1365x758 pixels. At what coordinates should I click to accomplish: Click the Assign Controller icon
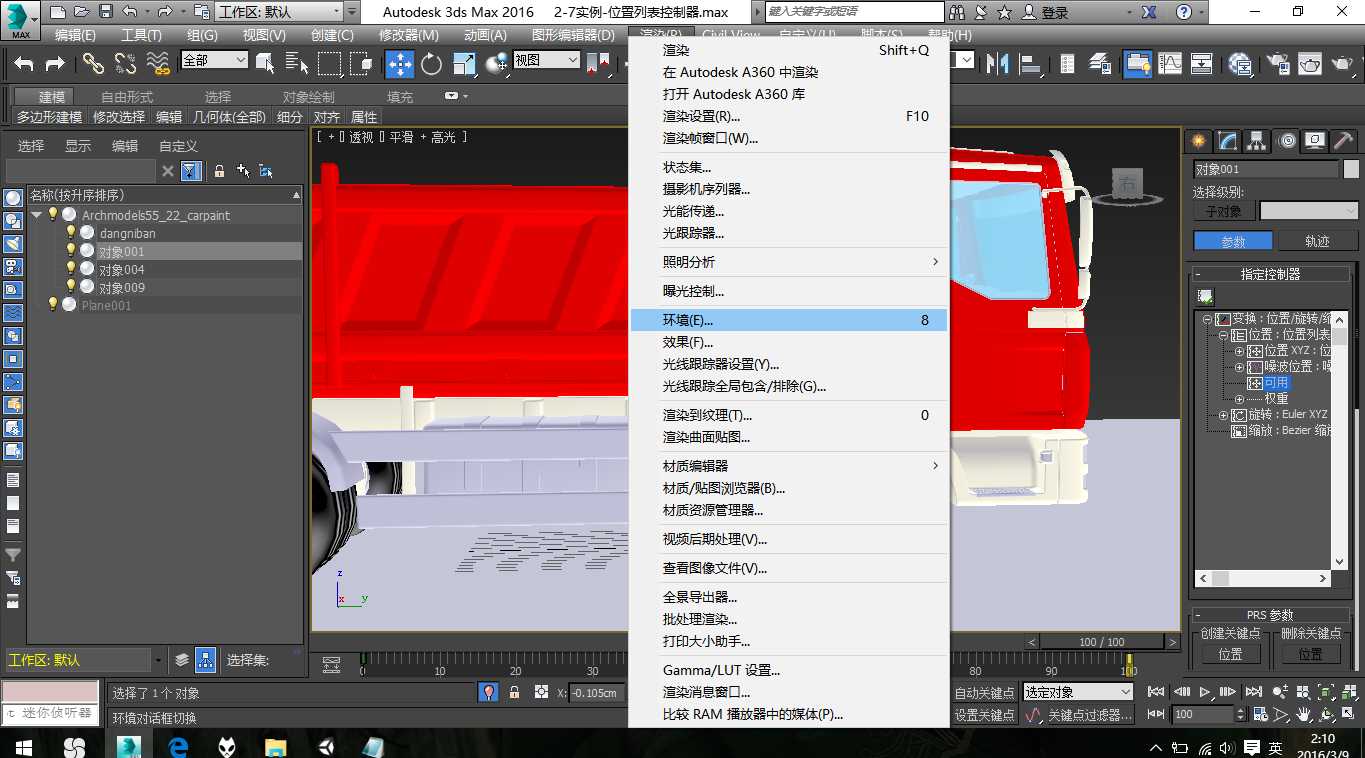point(1205,297)
